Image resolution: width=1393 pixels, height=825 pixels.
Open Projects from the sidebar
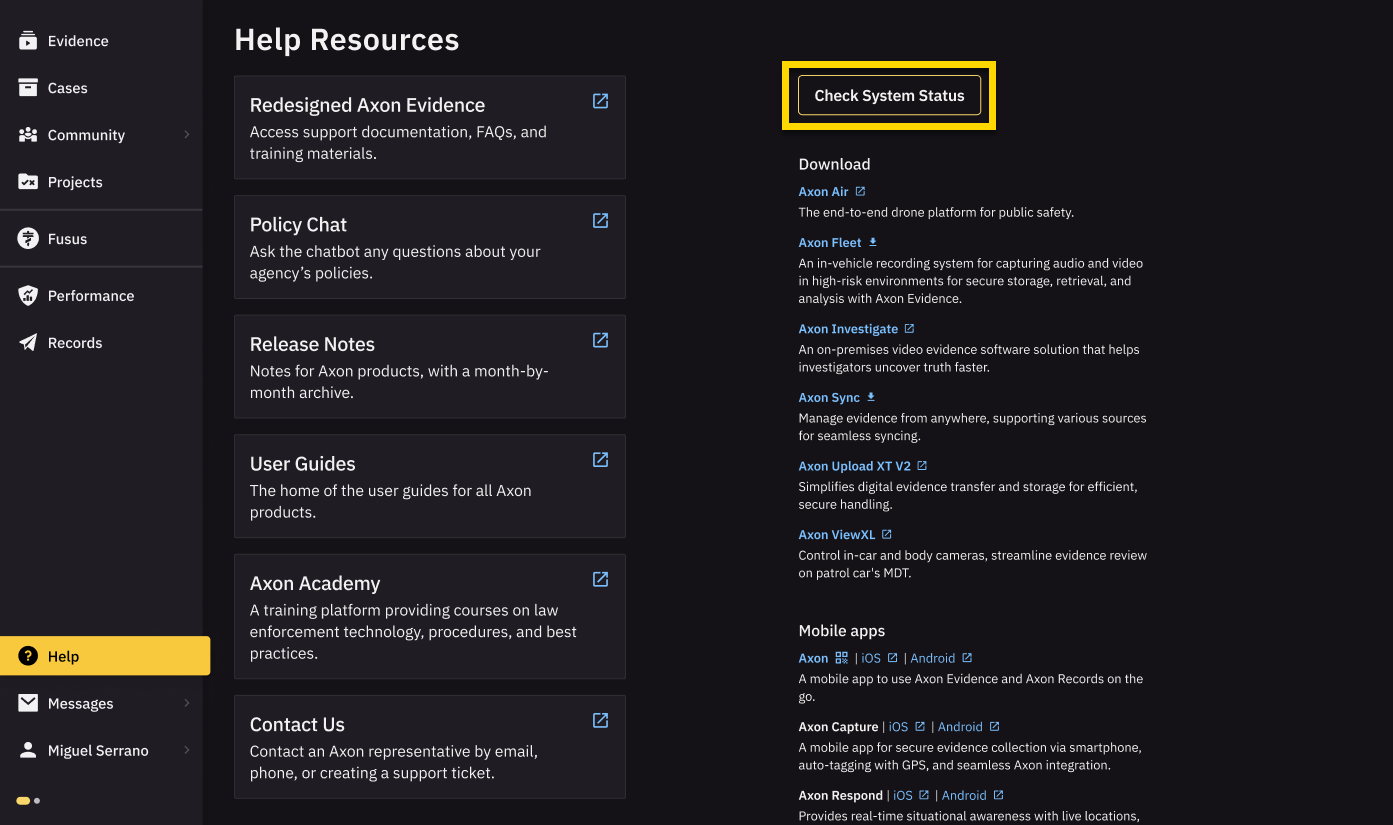[75, 182]
